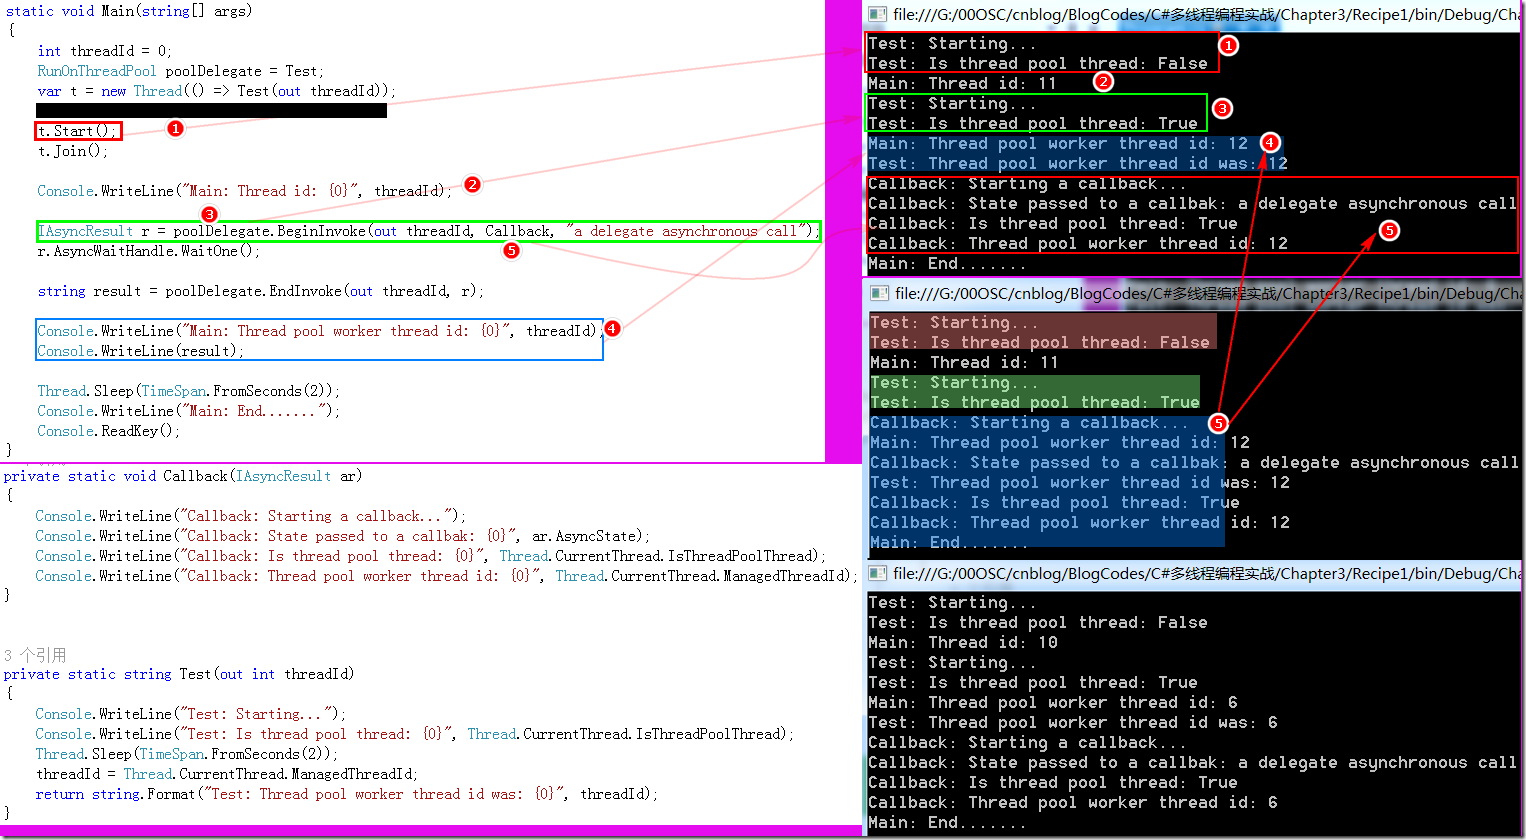Click the 'RunOnThreadPool poolDelegate = Test;' line
This screenshot has height=840, width=1526.
coord(181,71)
